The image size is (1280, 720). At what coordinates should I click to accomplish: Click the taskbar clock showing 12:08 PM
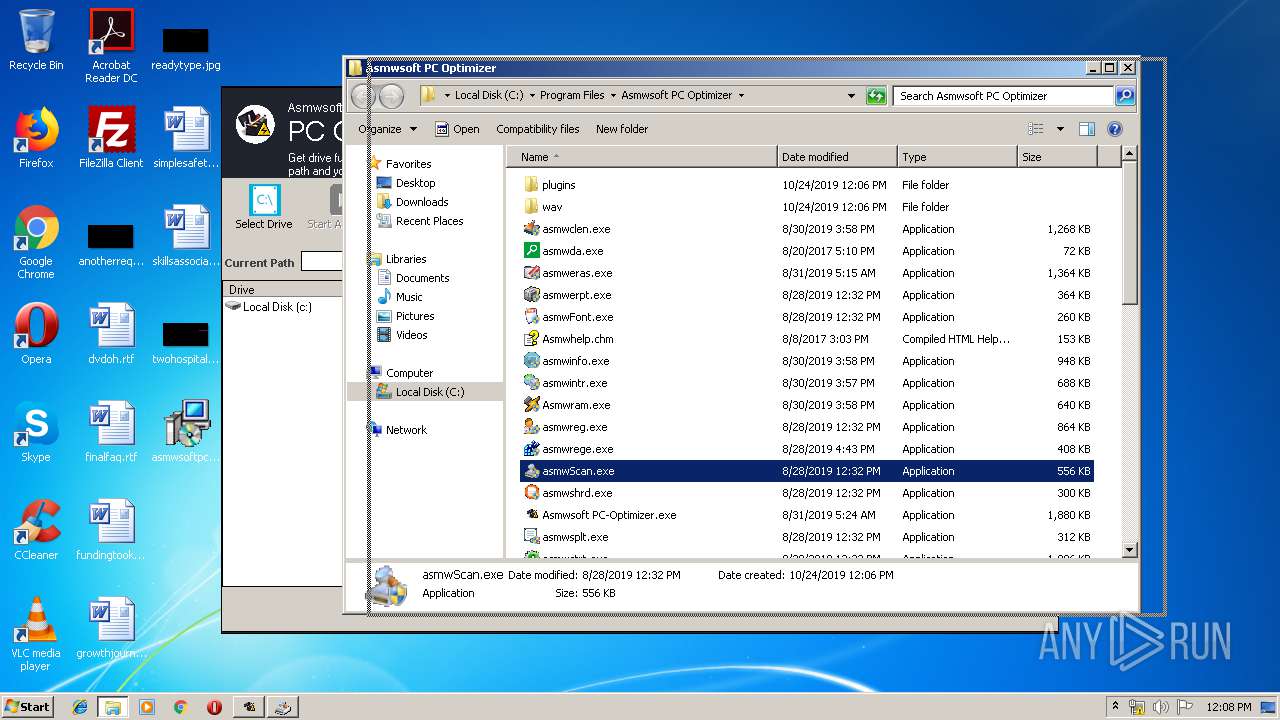point(1230,707)
